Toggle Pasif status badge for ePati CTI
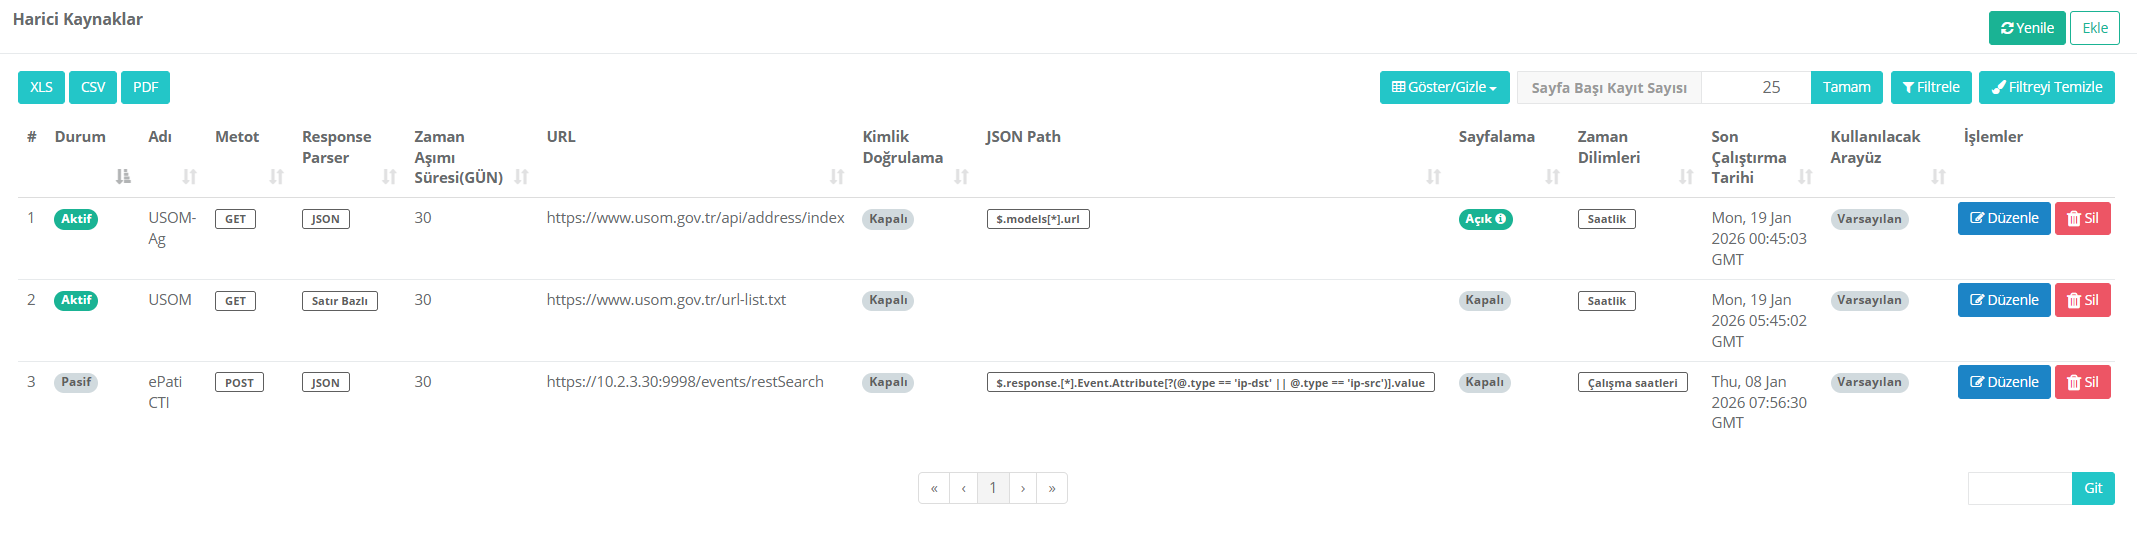Image resolution: width=2137 pixels, height=552 pixels. pos(76,382)
